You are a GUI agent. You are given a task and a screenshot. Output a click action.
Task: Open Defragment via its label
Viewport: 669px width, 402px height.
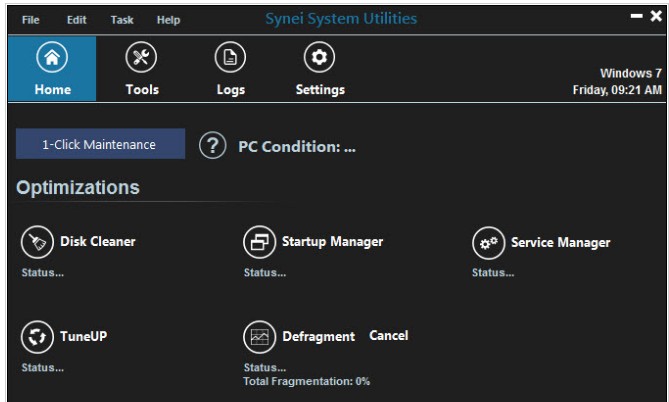click(x=318, y=337)
